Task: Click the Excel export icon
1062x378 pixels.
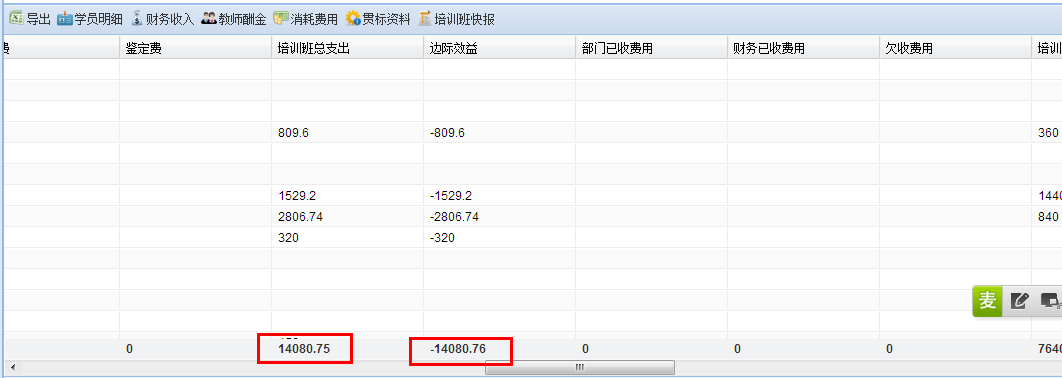Action: click(16, 18)
